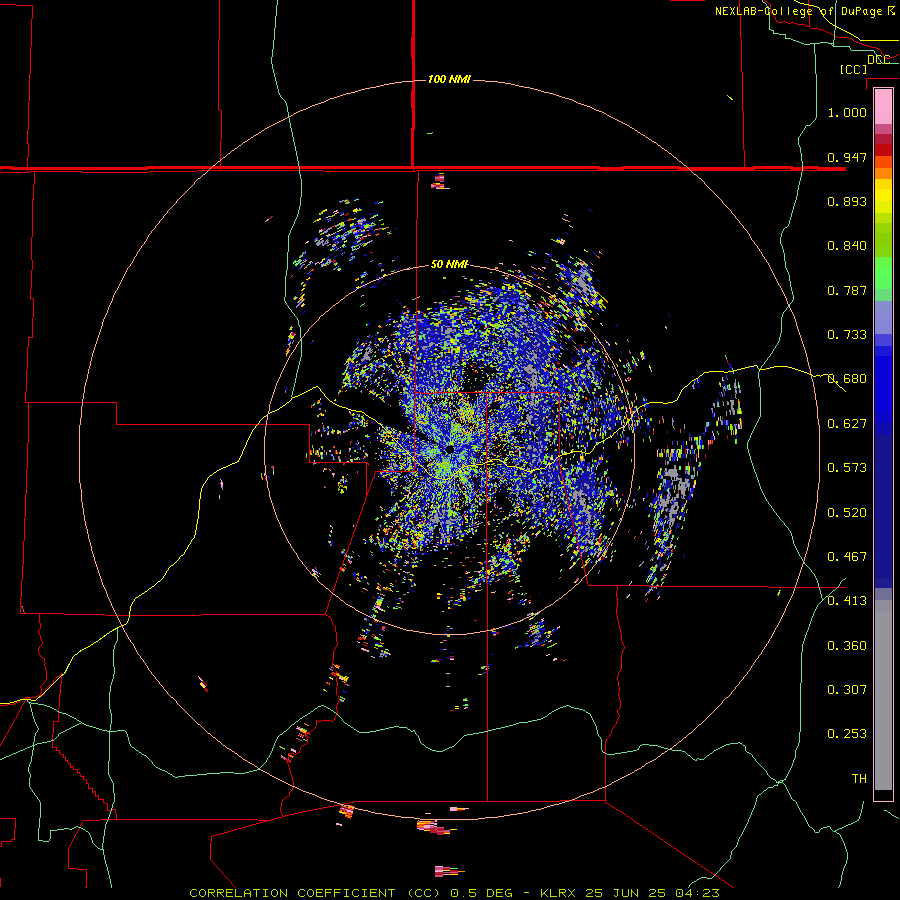
Task: Click the [CC] legend title
Action: coord(853,69)
